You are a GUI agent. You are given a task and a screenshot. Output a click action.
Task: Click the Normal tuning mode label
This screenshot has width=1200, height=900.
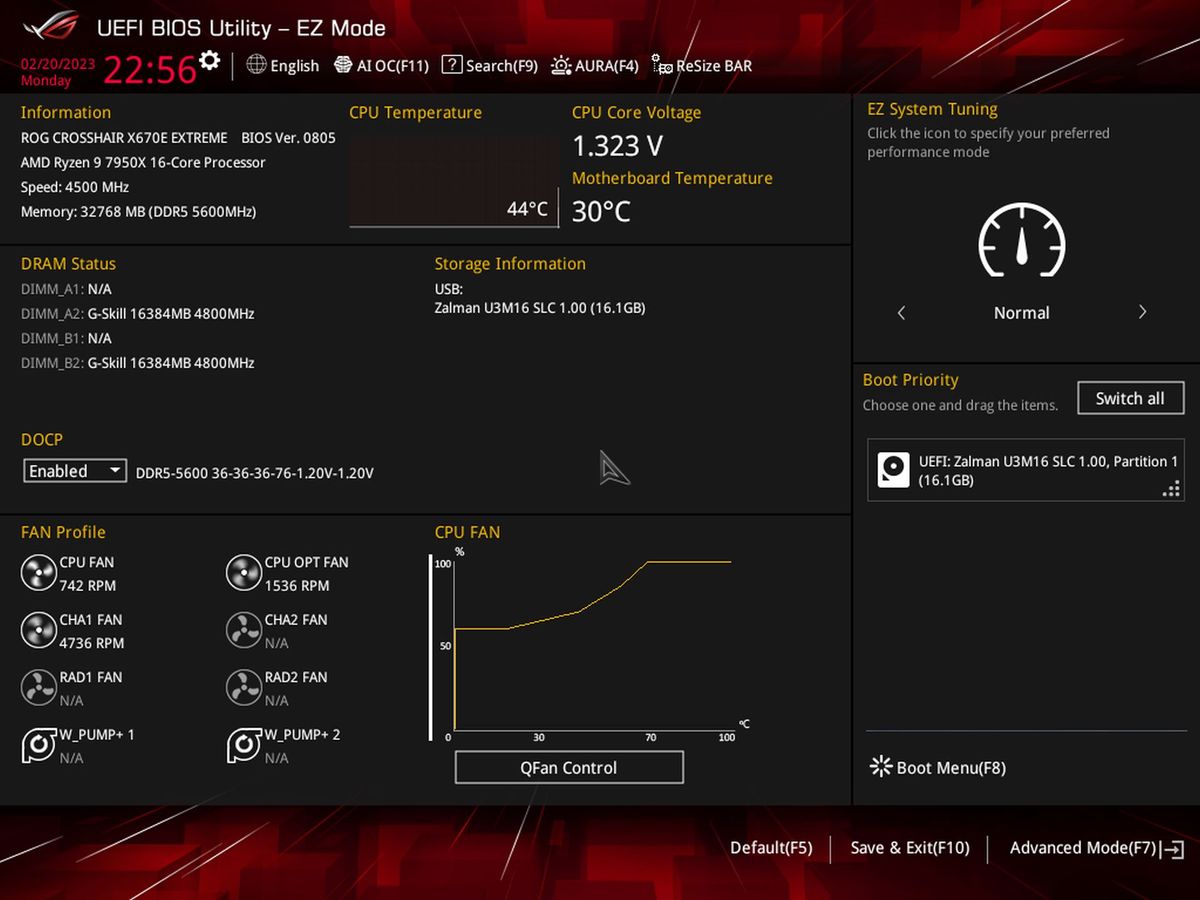pyautogui.click(x=1021, y=313)
